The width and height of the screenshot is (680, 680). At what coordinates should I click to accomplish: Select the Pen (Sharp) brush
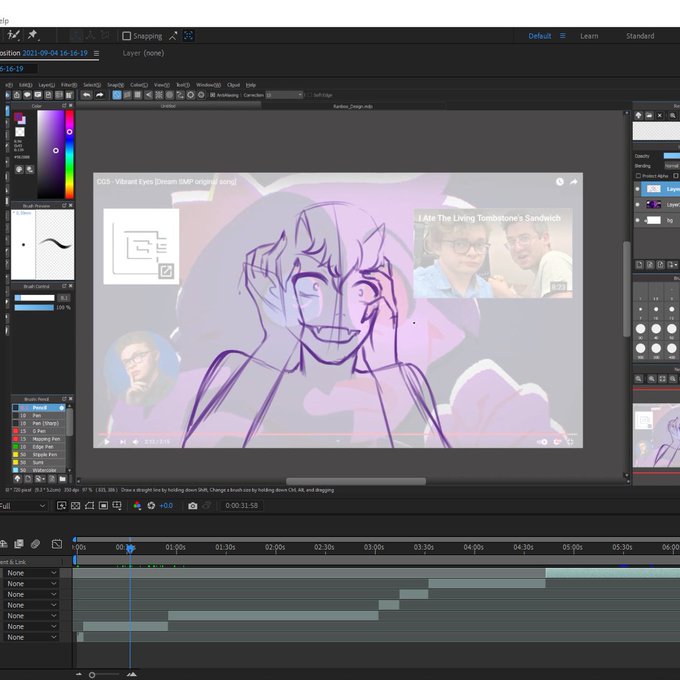point(38,423)
